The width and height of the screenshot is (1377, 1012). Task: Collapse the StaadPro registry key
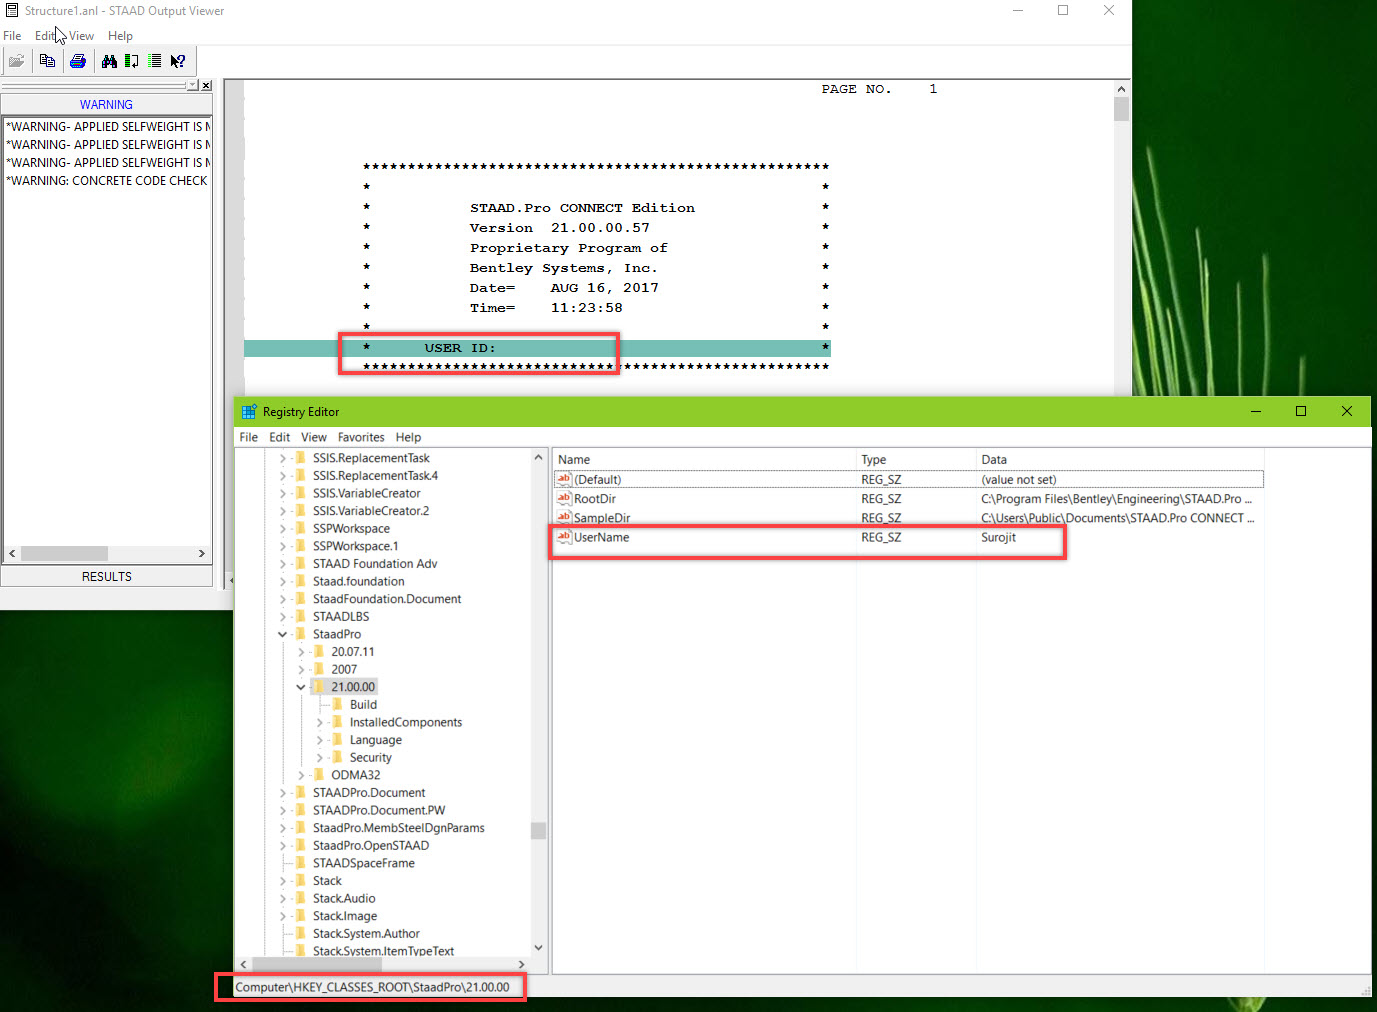coord(283,634)
